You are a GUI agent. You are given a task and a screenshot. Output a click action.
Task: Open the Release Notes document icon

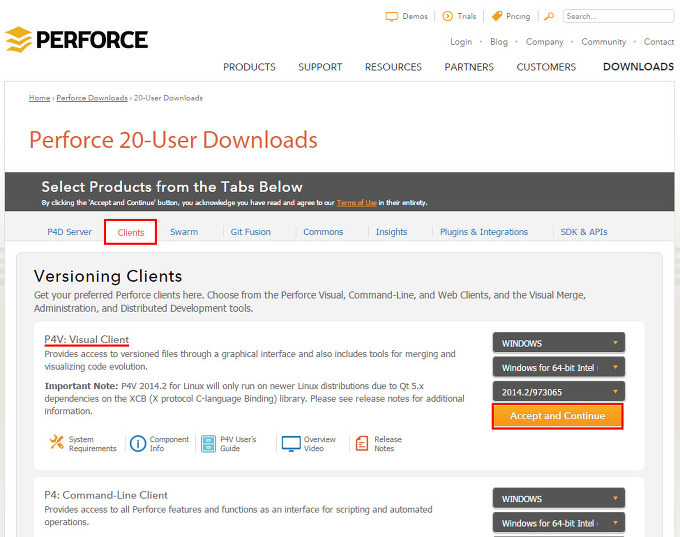[x=362, y=443]
